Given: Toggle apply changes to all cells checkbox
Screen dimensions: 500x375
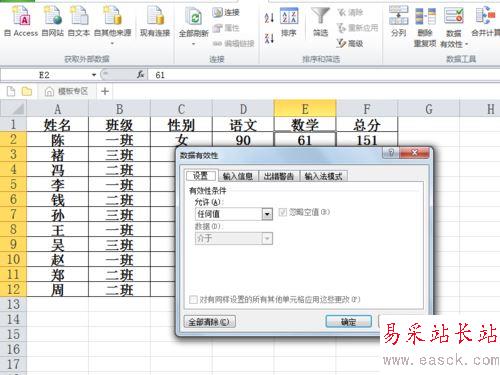Looking at the screenshot, I should coord(193,299).
